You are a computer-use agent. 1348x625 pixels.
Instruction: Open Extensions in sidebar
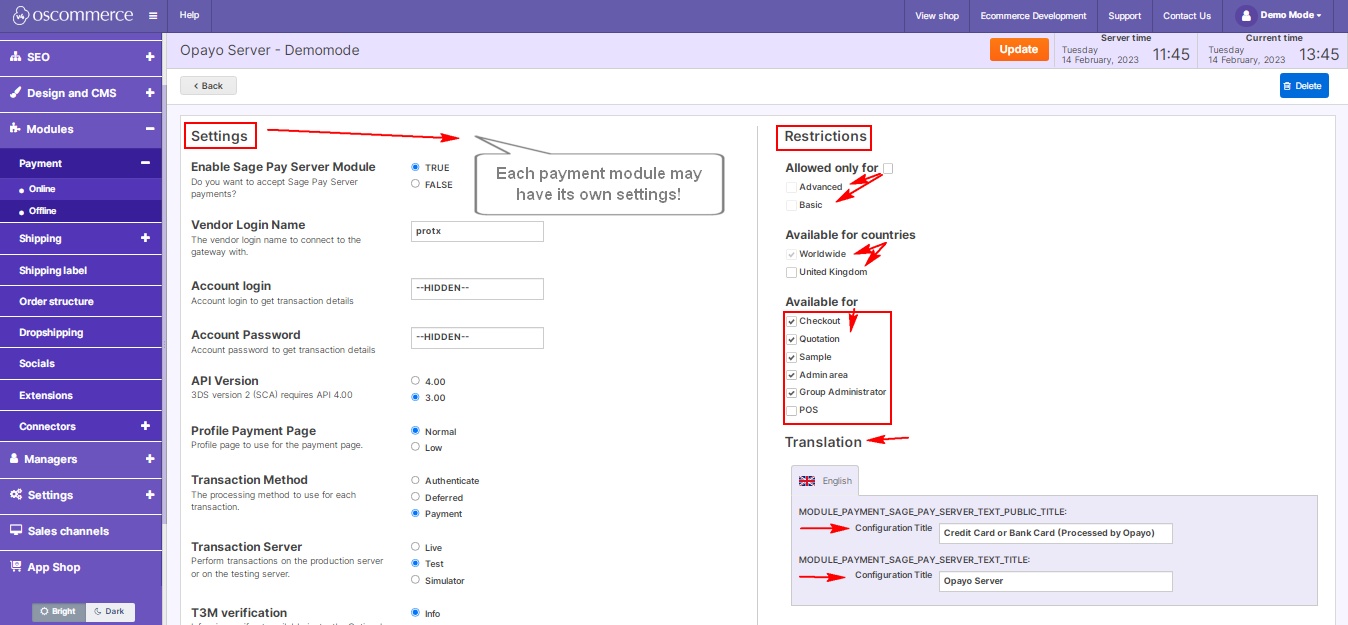click(80, 395)
